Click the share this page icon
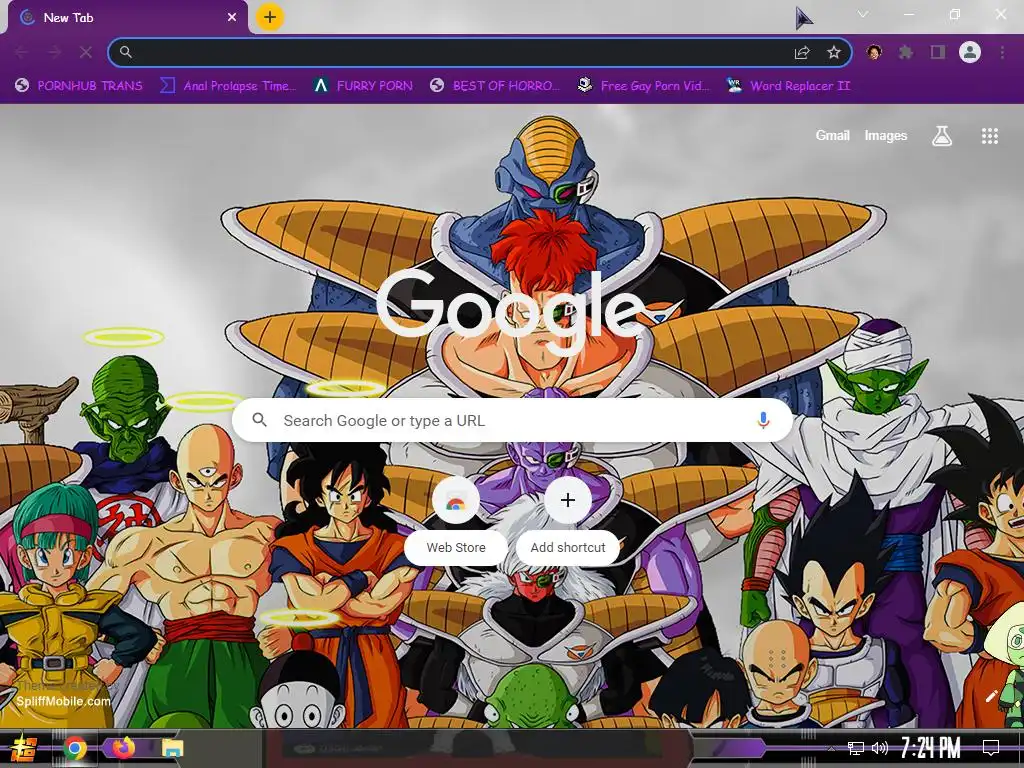 (x=802, y=52)
